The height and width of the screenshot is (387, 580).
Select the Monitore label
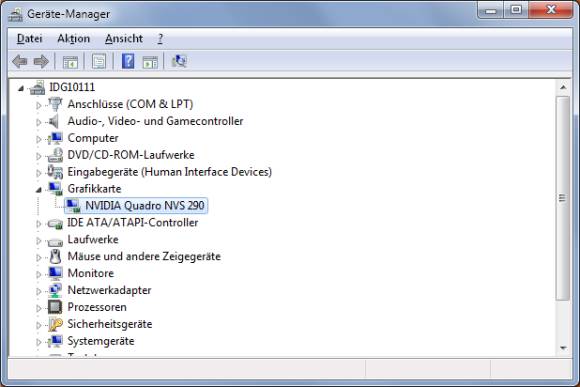tap(91, 273)
